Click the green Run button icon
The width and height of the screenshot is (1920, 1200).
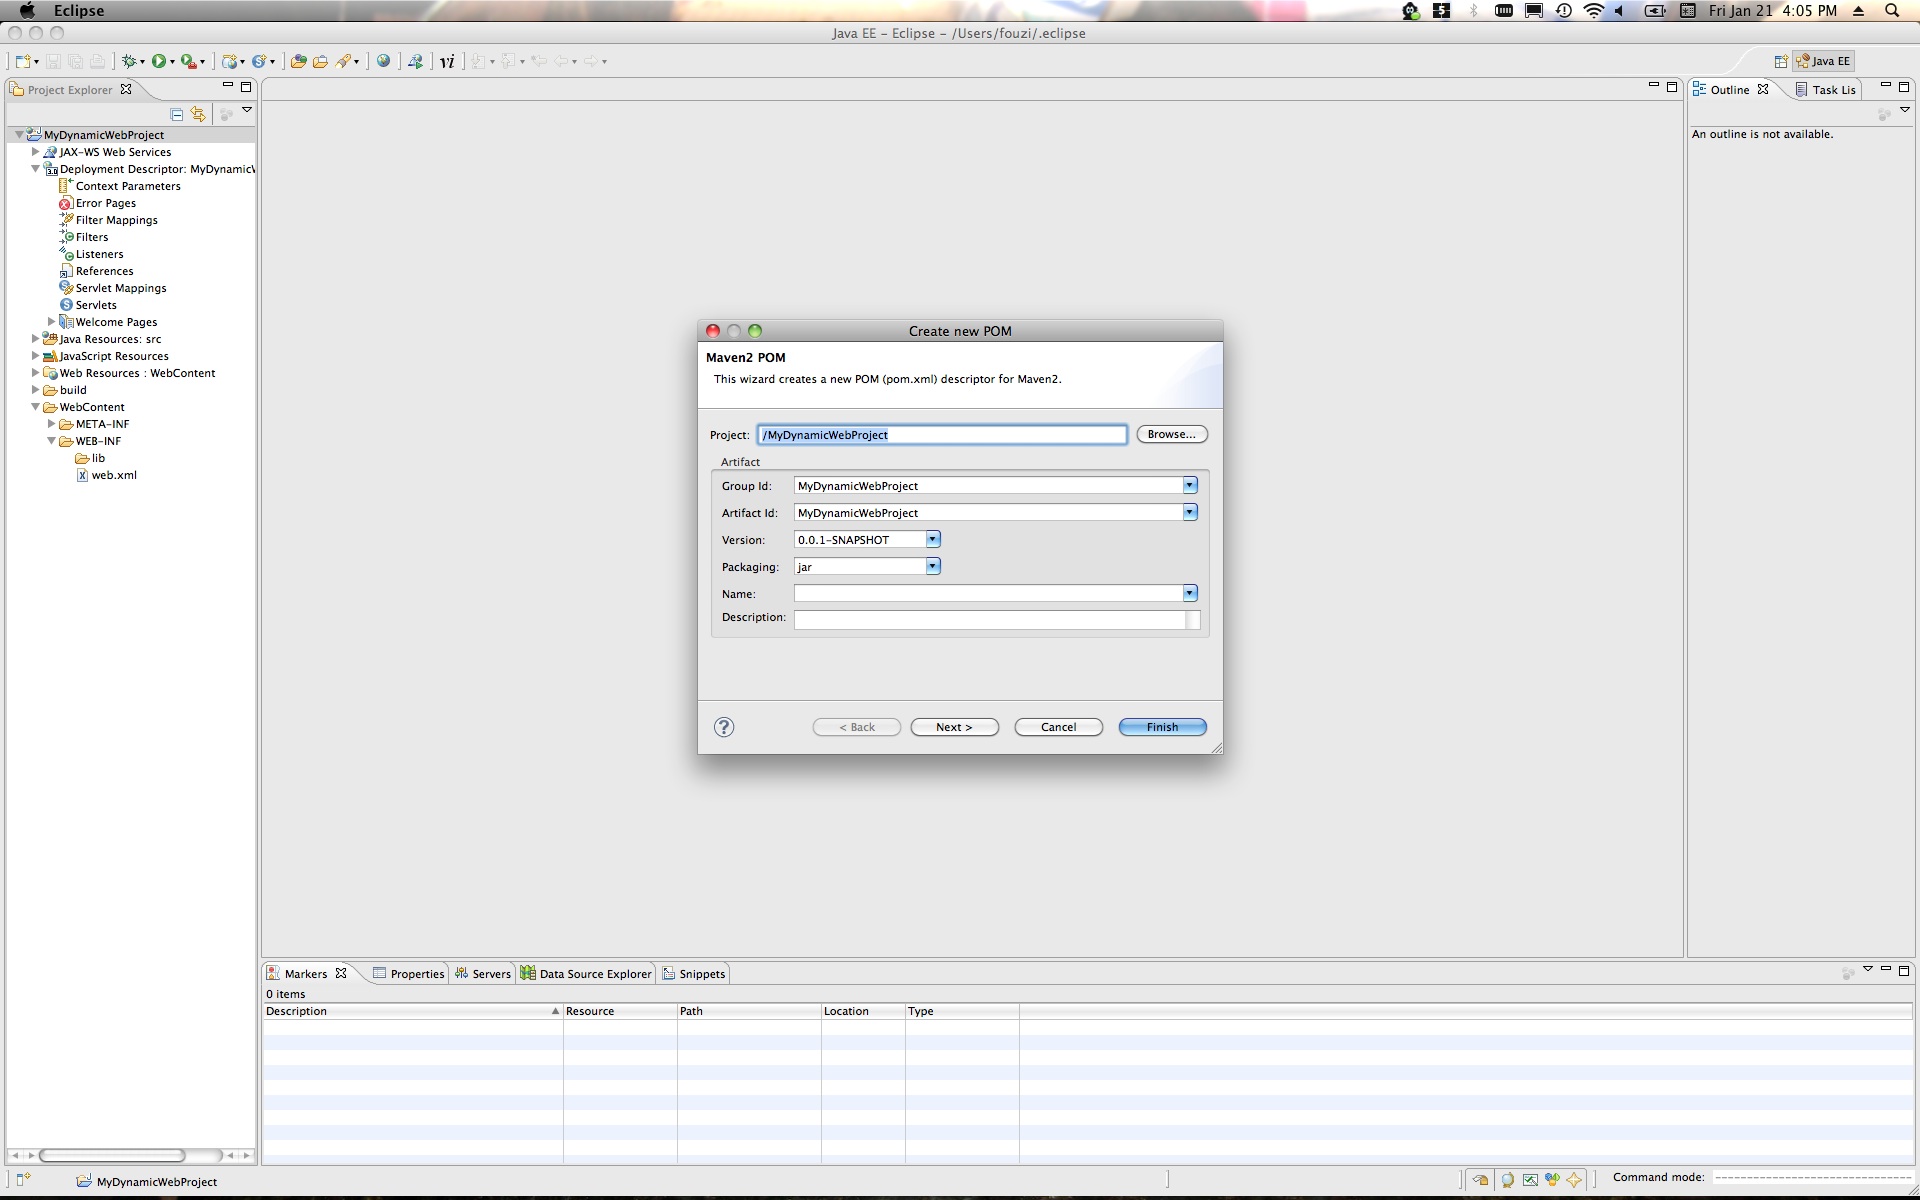tap(158, 61)
